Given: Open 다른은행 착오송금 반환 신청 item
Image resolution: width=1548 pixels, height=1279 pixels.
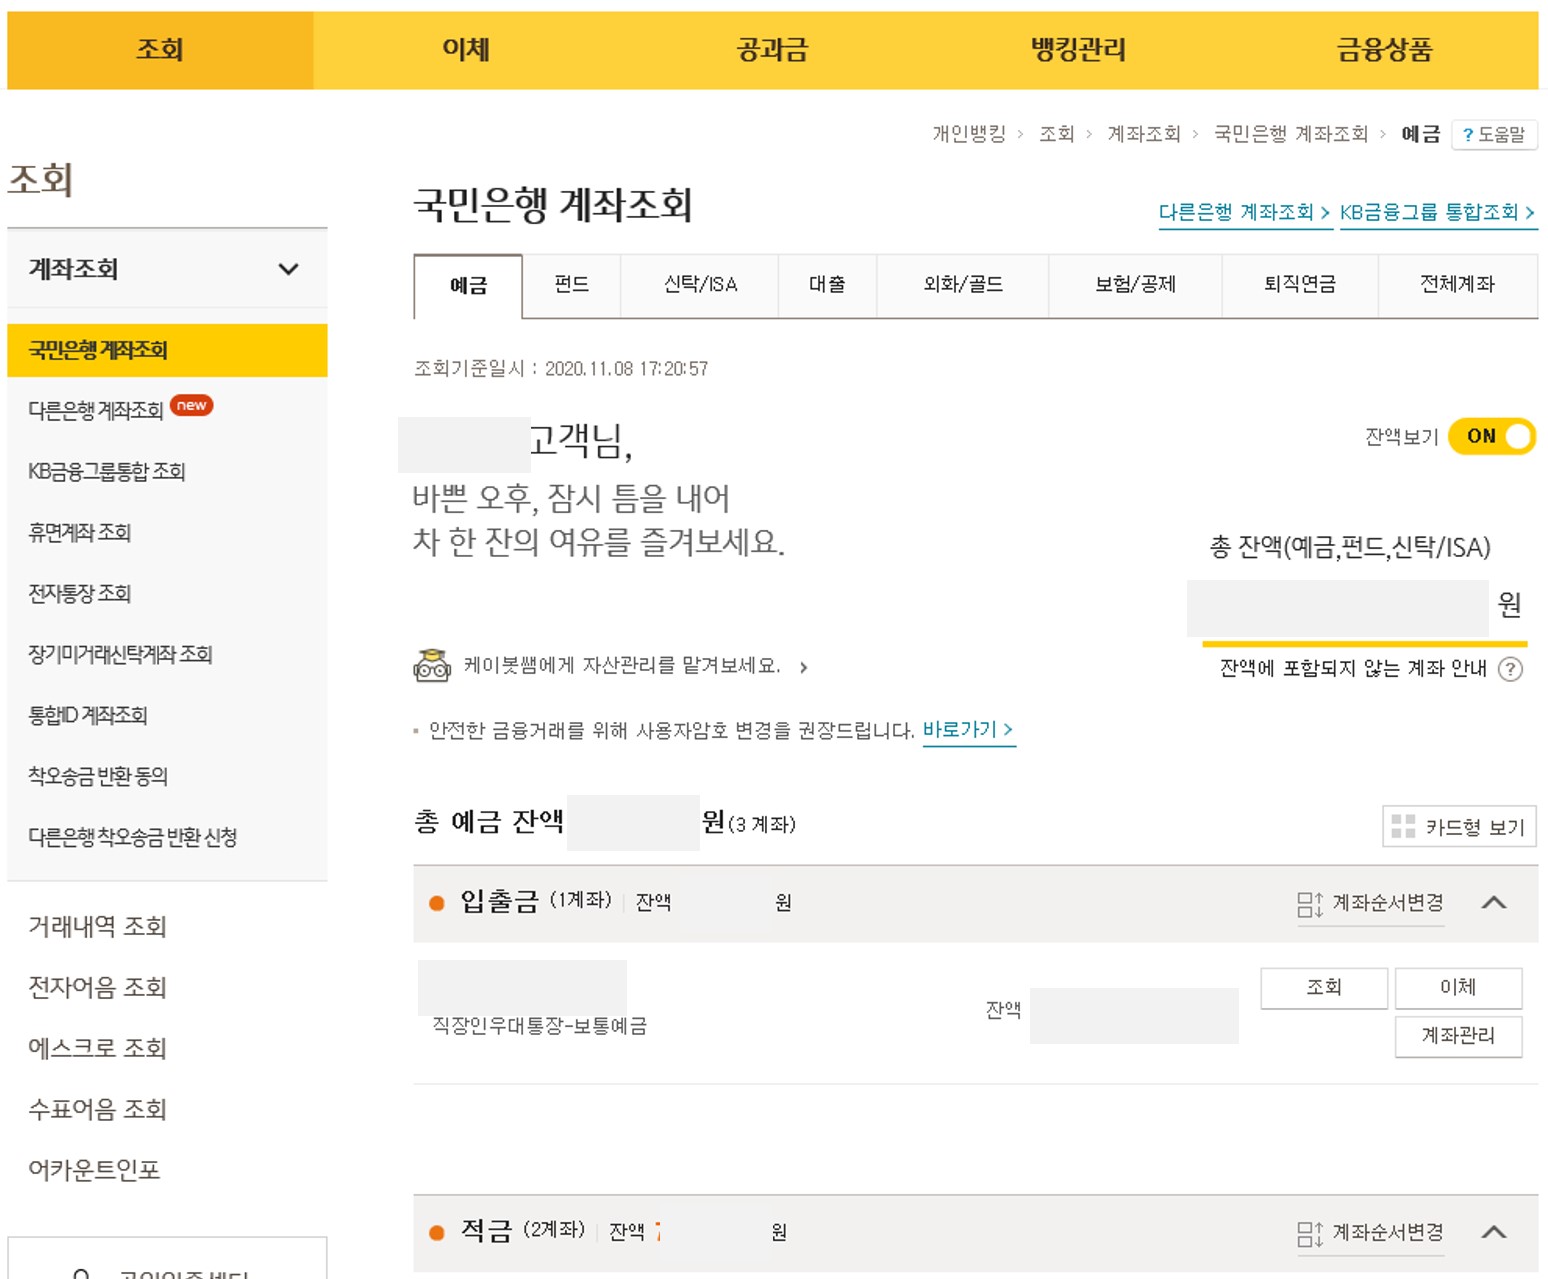Looking at the screenshot, I should (x=132, y=838).
